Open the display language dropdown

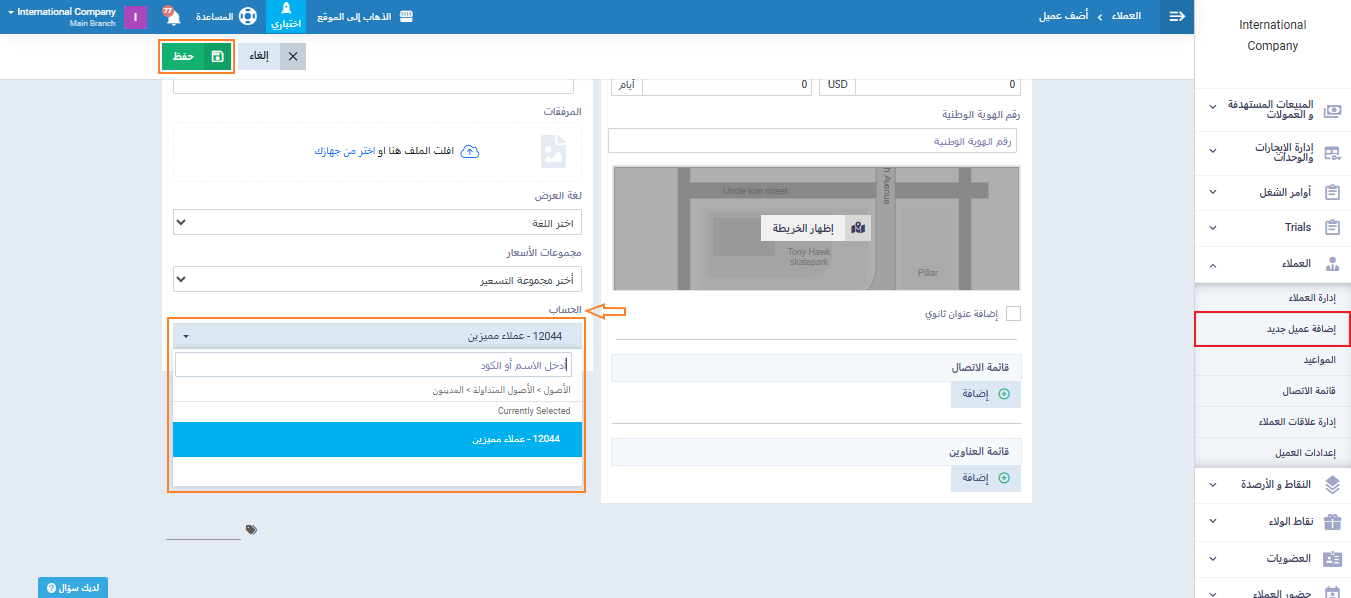pos(378,222)
